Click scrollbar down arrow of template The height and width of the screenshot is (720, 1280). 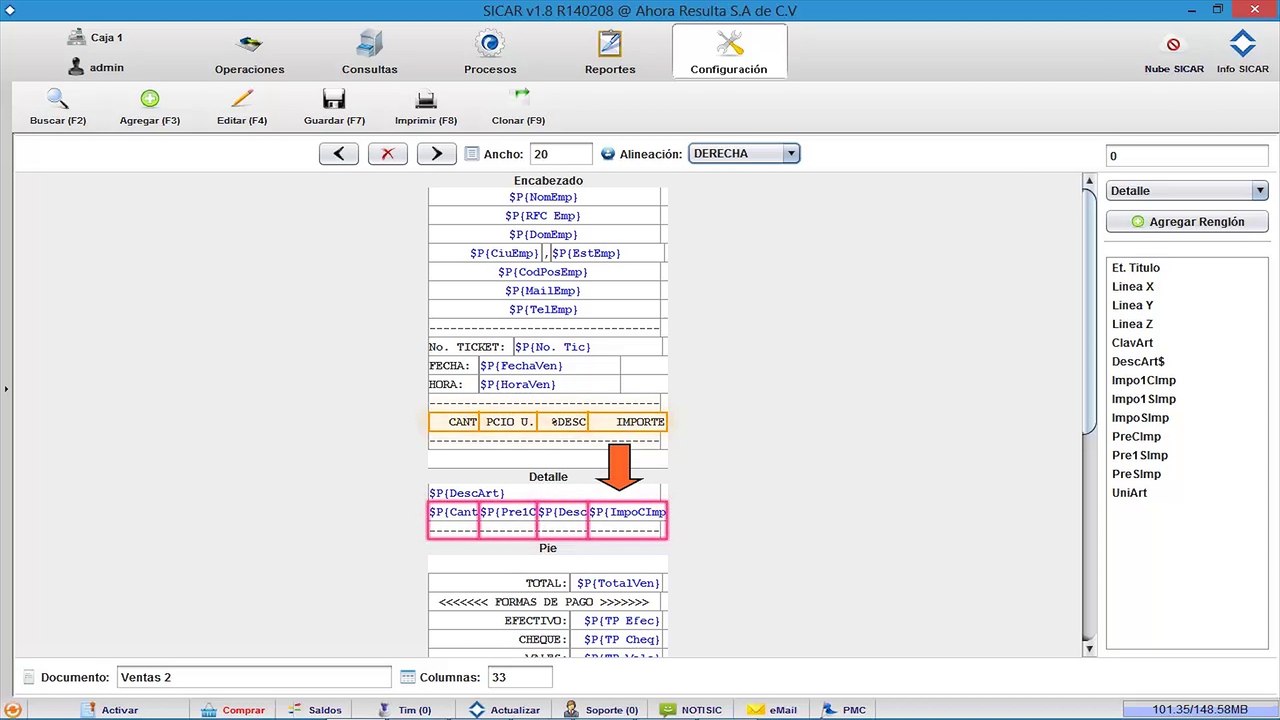click(1090, 649)
